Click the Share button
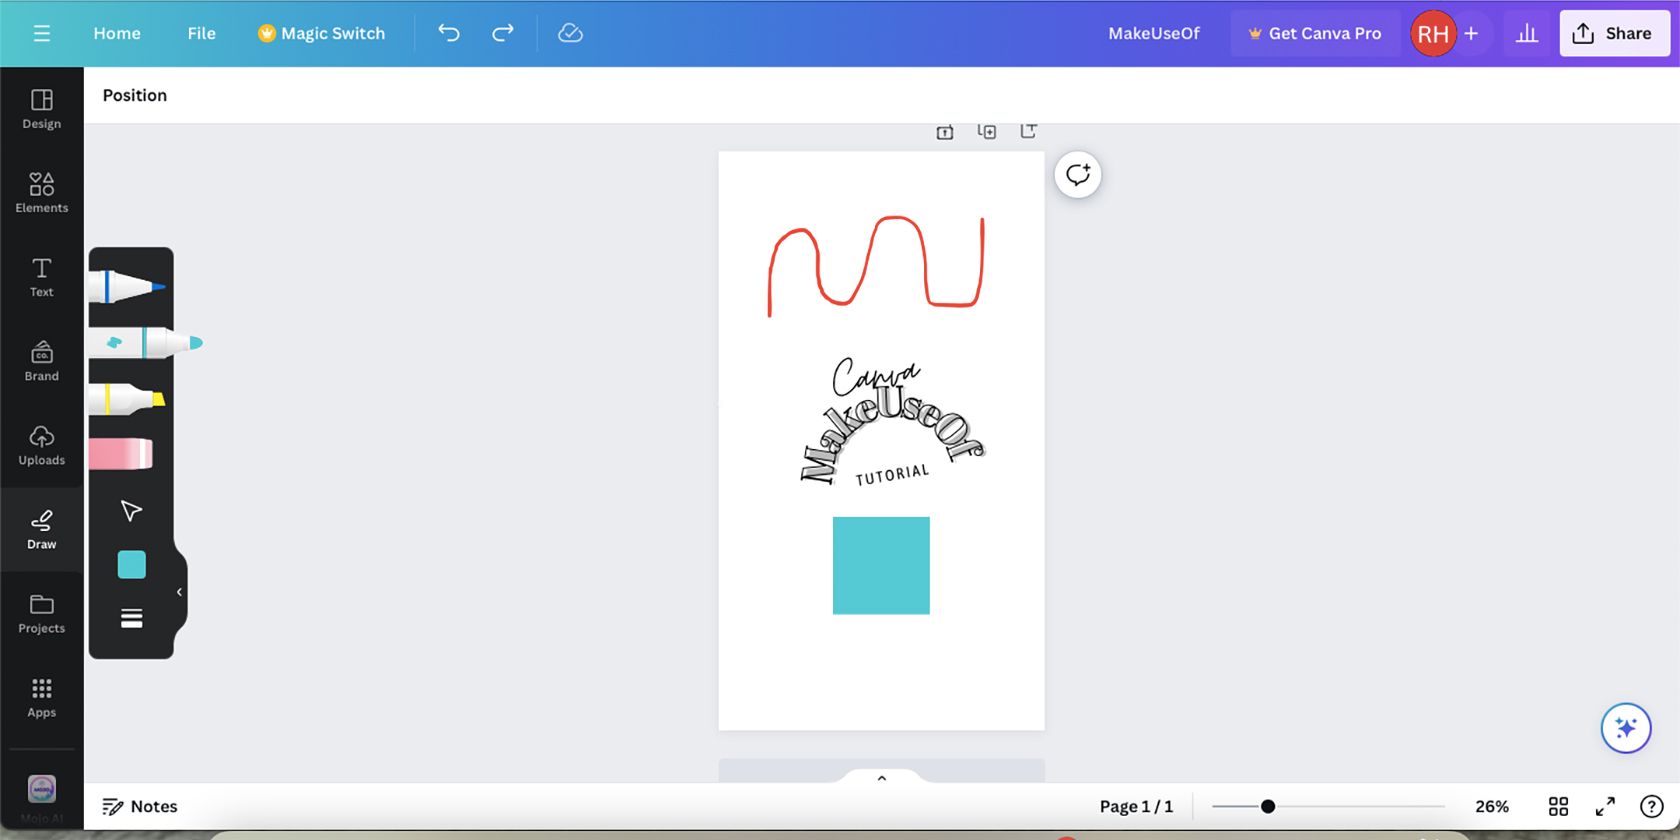Screen dimensions: 1680x840 click(x=1613, y=33)
